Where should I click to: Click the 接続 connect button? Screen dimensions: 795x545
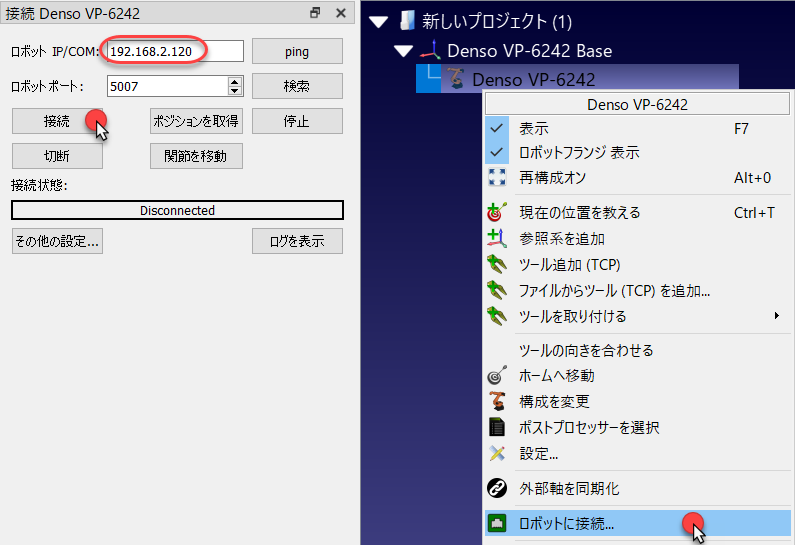57,121
